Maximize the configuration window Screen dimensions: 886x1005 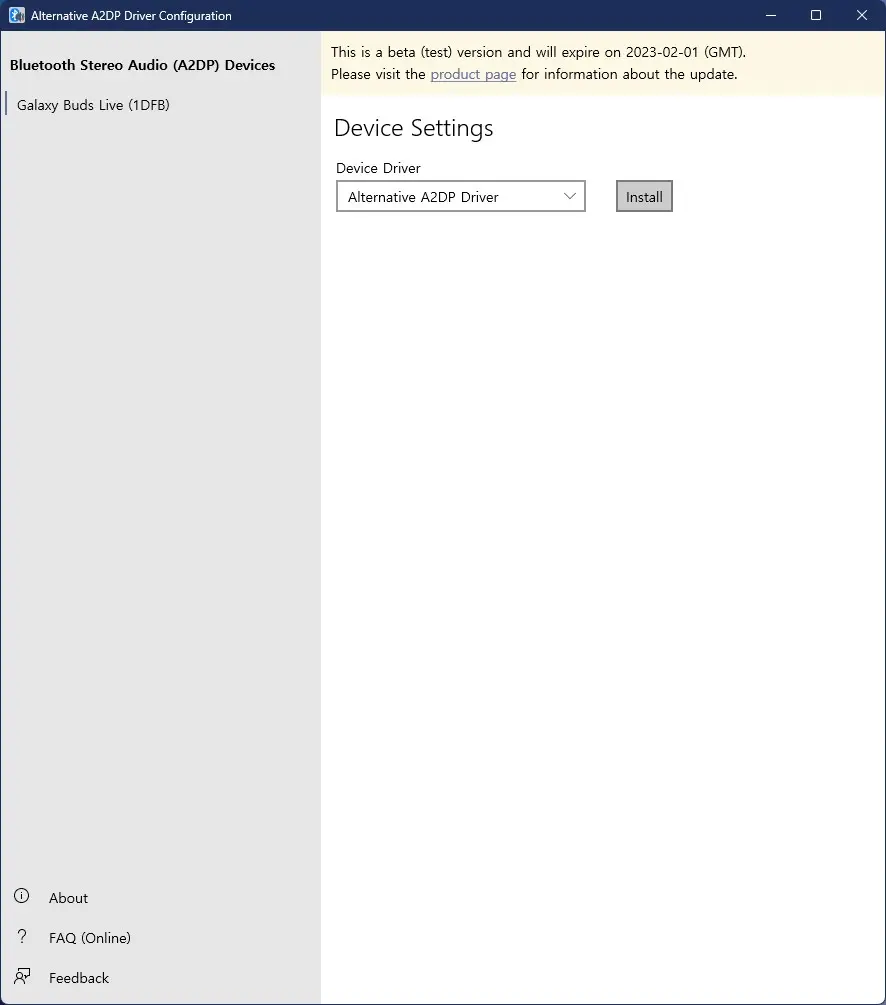[x=816, y=15]
